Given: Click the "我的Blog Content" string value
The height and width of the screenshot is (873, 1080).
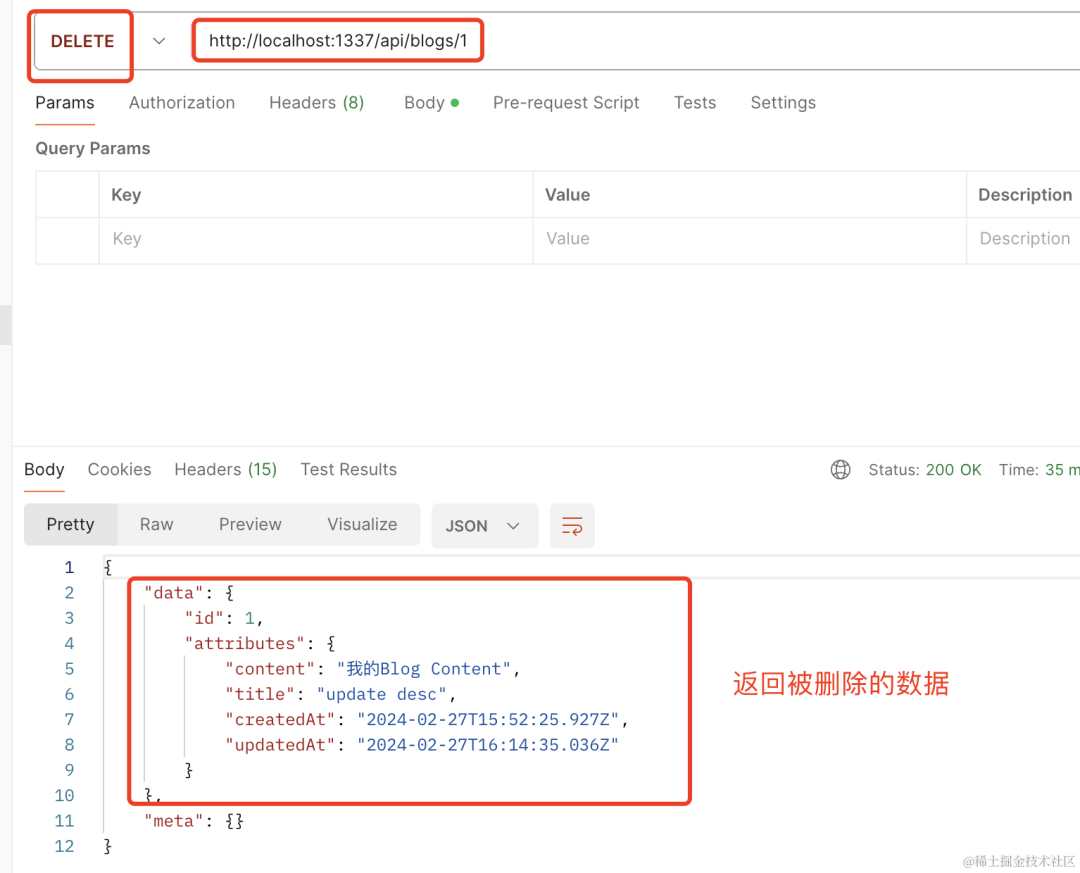Looking at the screenshot, I should 424,668.
